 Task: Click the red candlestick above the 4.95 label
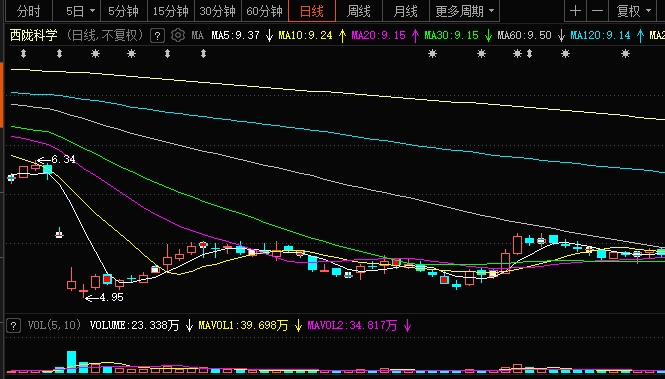(x=83, y=291)
